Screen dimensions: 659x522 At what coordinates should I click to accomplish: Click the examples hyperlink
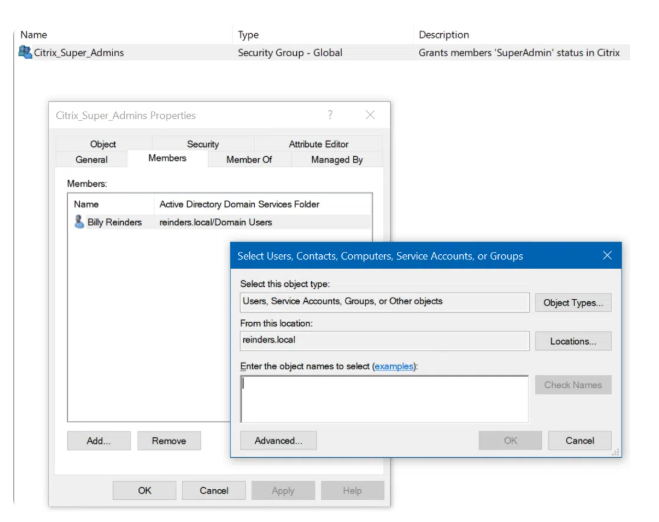coord(392,368)
